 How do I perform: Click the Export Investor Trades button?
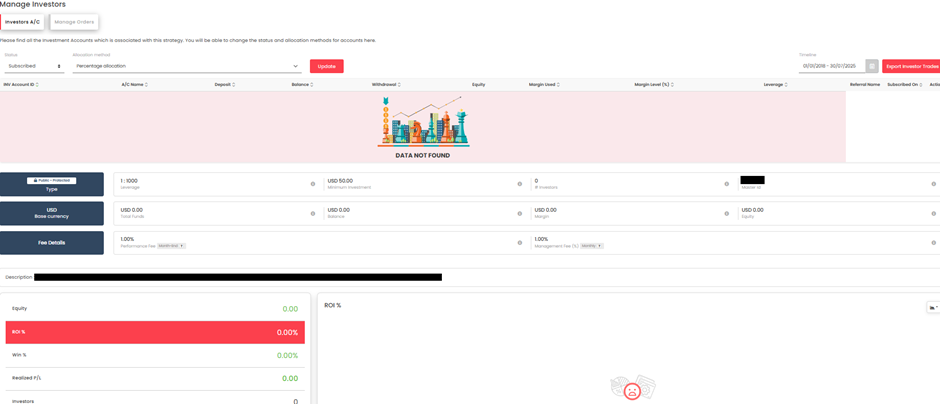(911, 66)
